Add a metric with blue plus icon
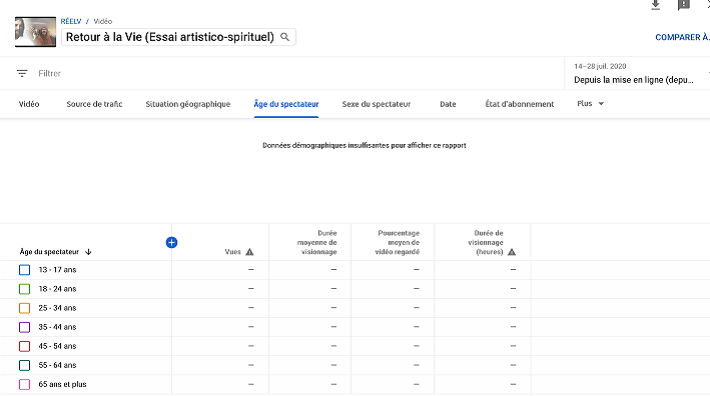The image size is (710, 396). (172, 243)
